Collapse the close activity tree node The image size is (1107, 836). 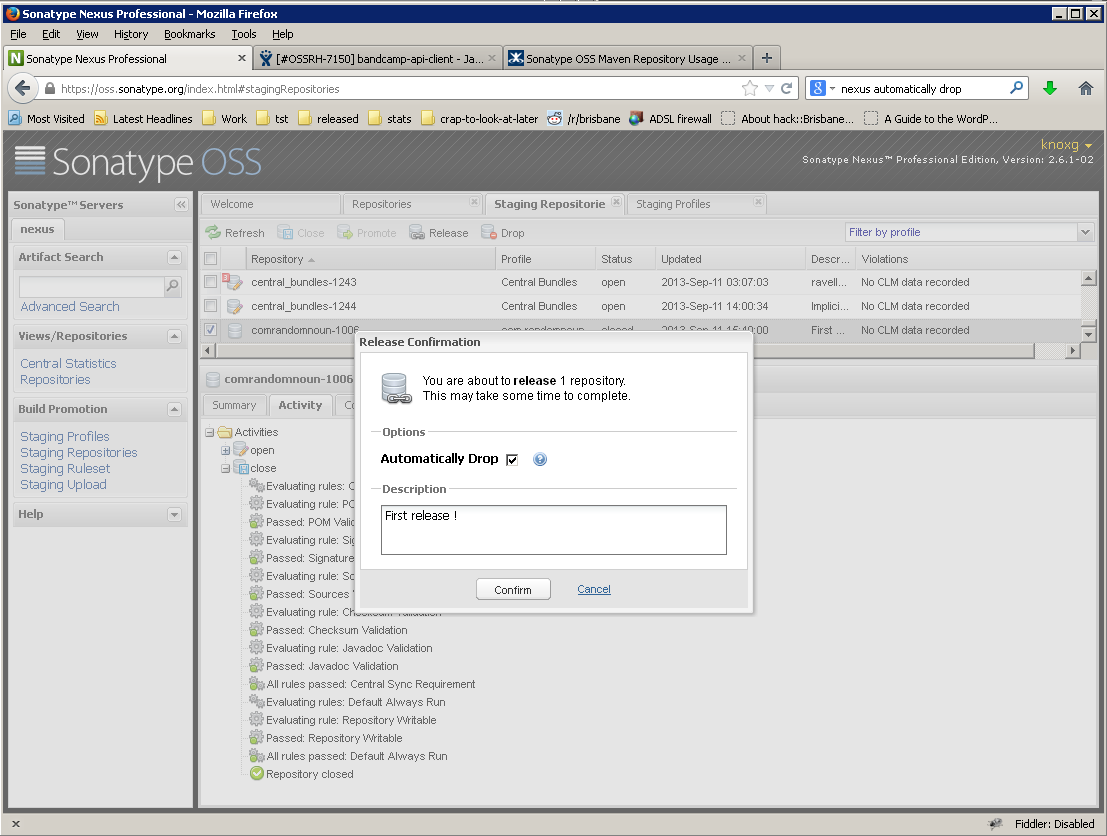225,468
